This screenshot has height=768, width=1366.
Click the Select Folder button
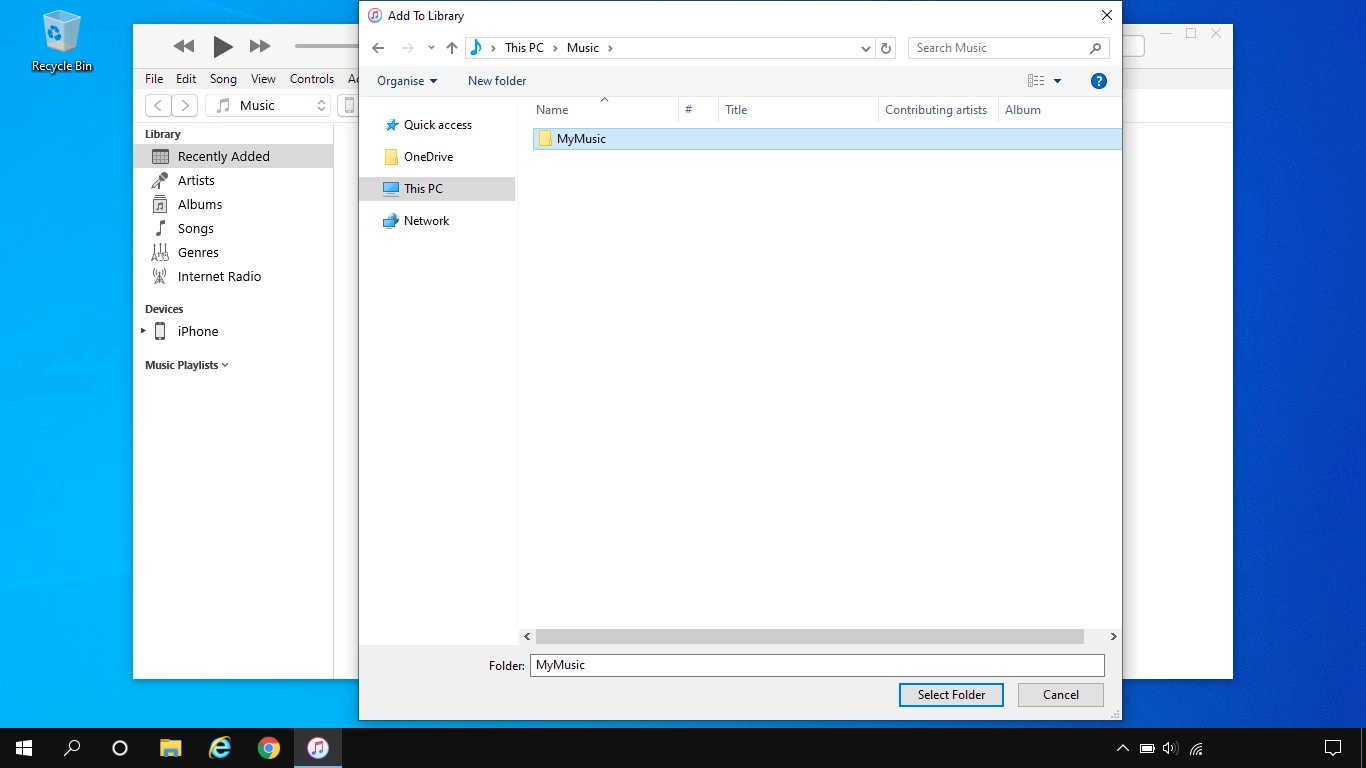pos(951,694)
